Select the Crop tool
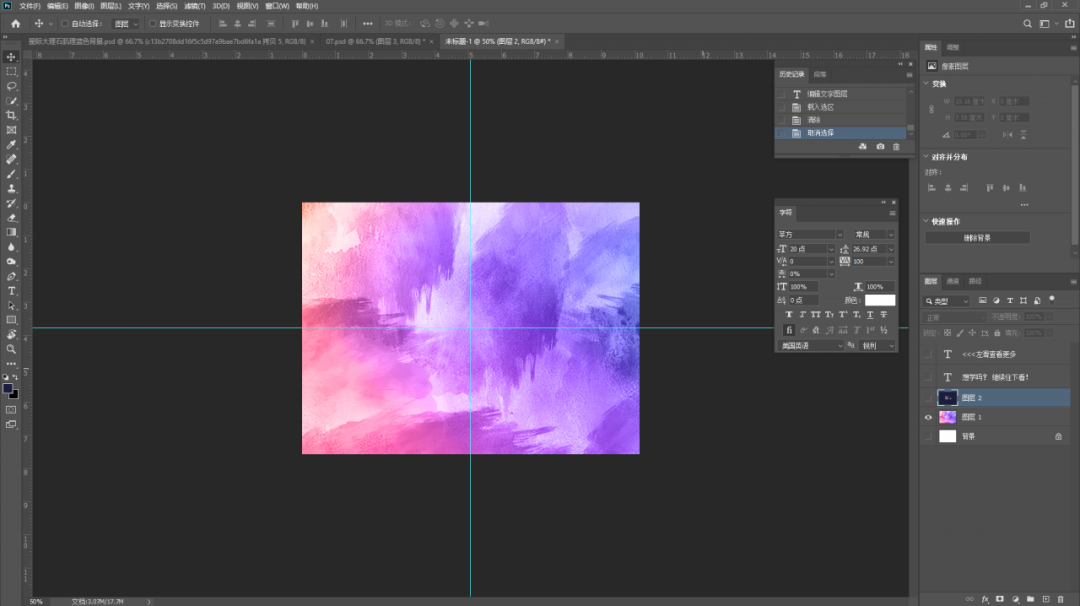 pyautogui.click(x=11, y=115)
